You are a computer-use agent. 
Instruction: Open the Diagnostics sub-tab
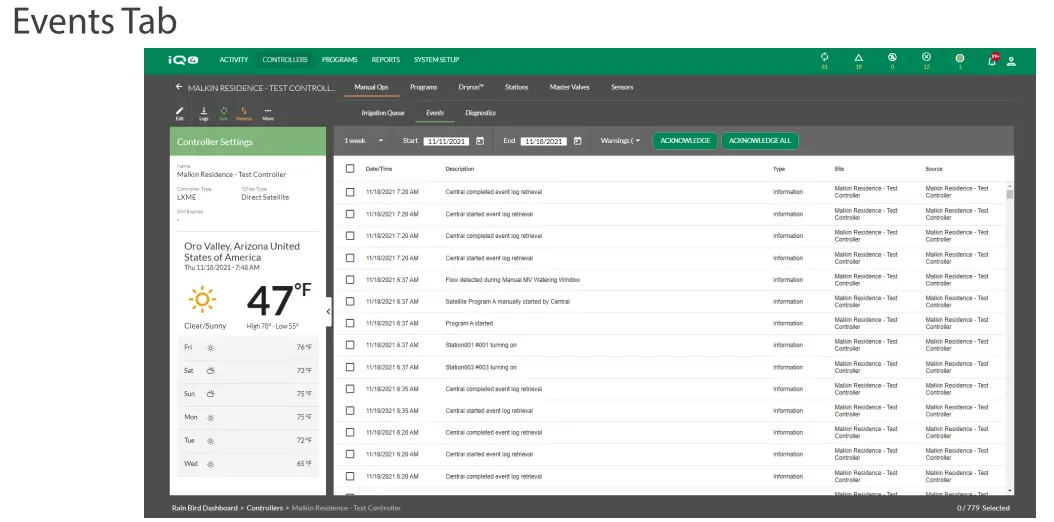pyautogui.click(x=481, y=113)
